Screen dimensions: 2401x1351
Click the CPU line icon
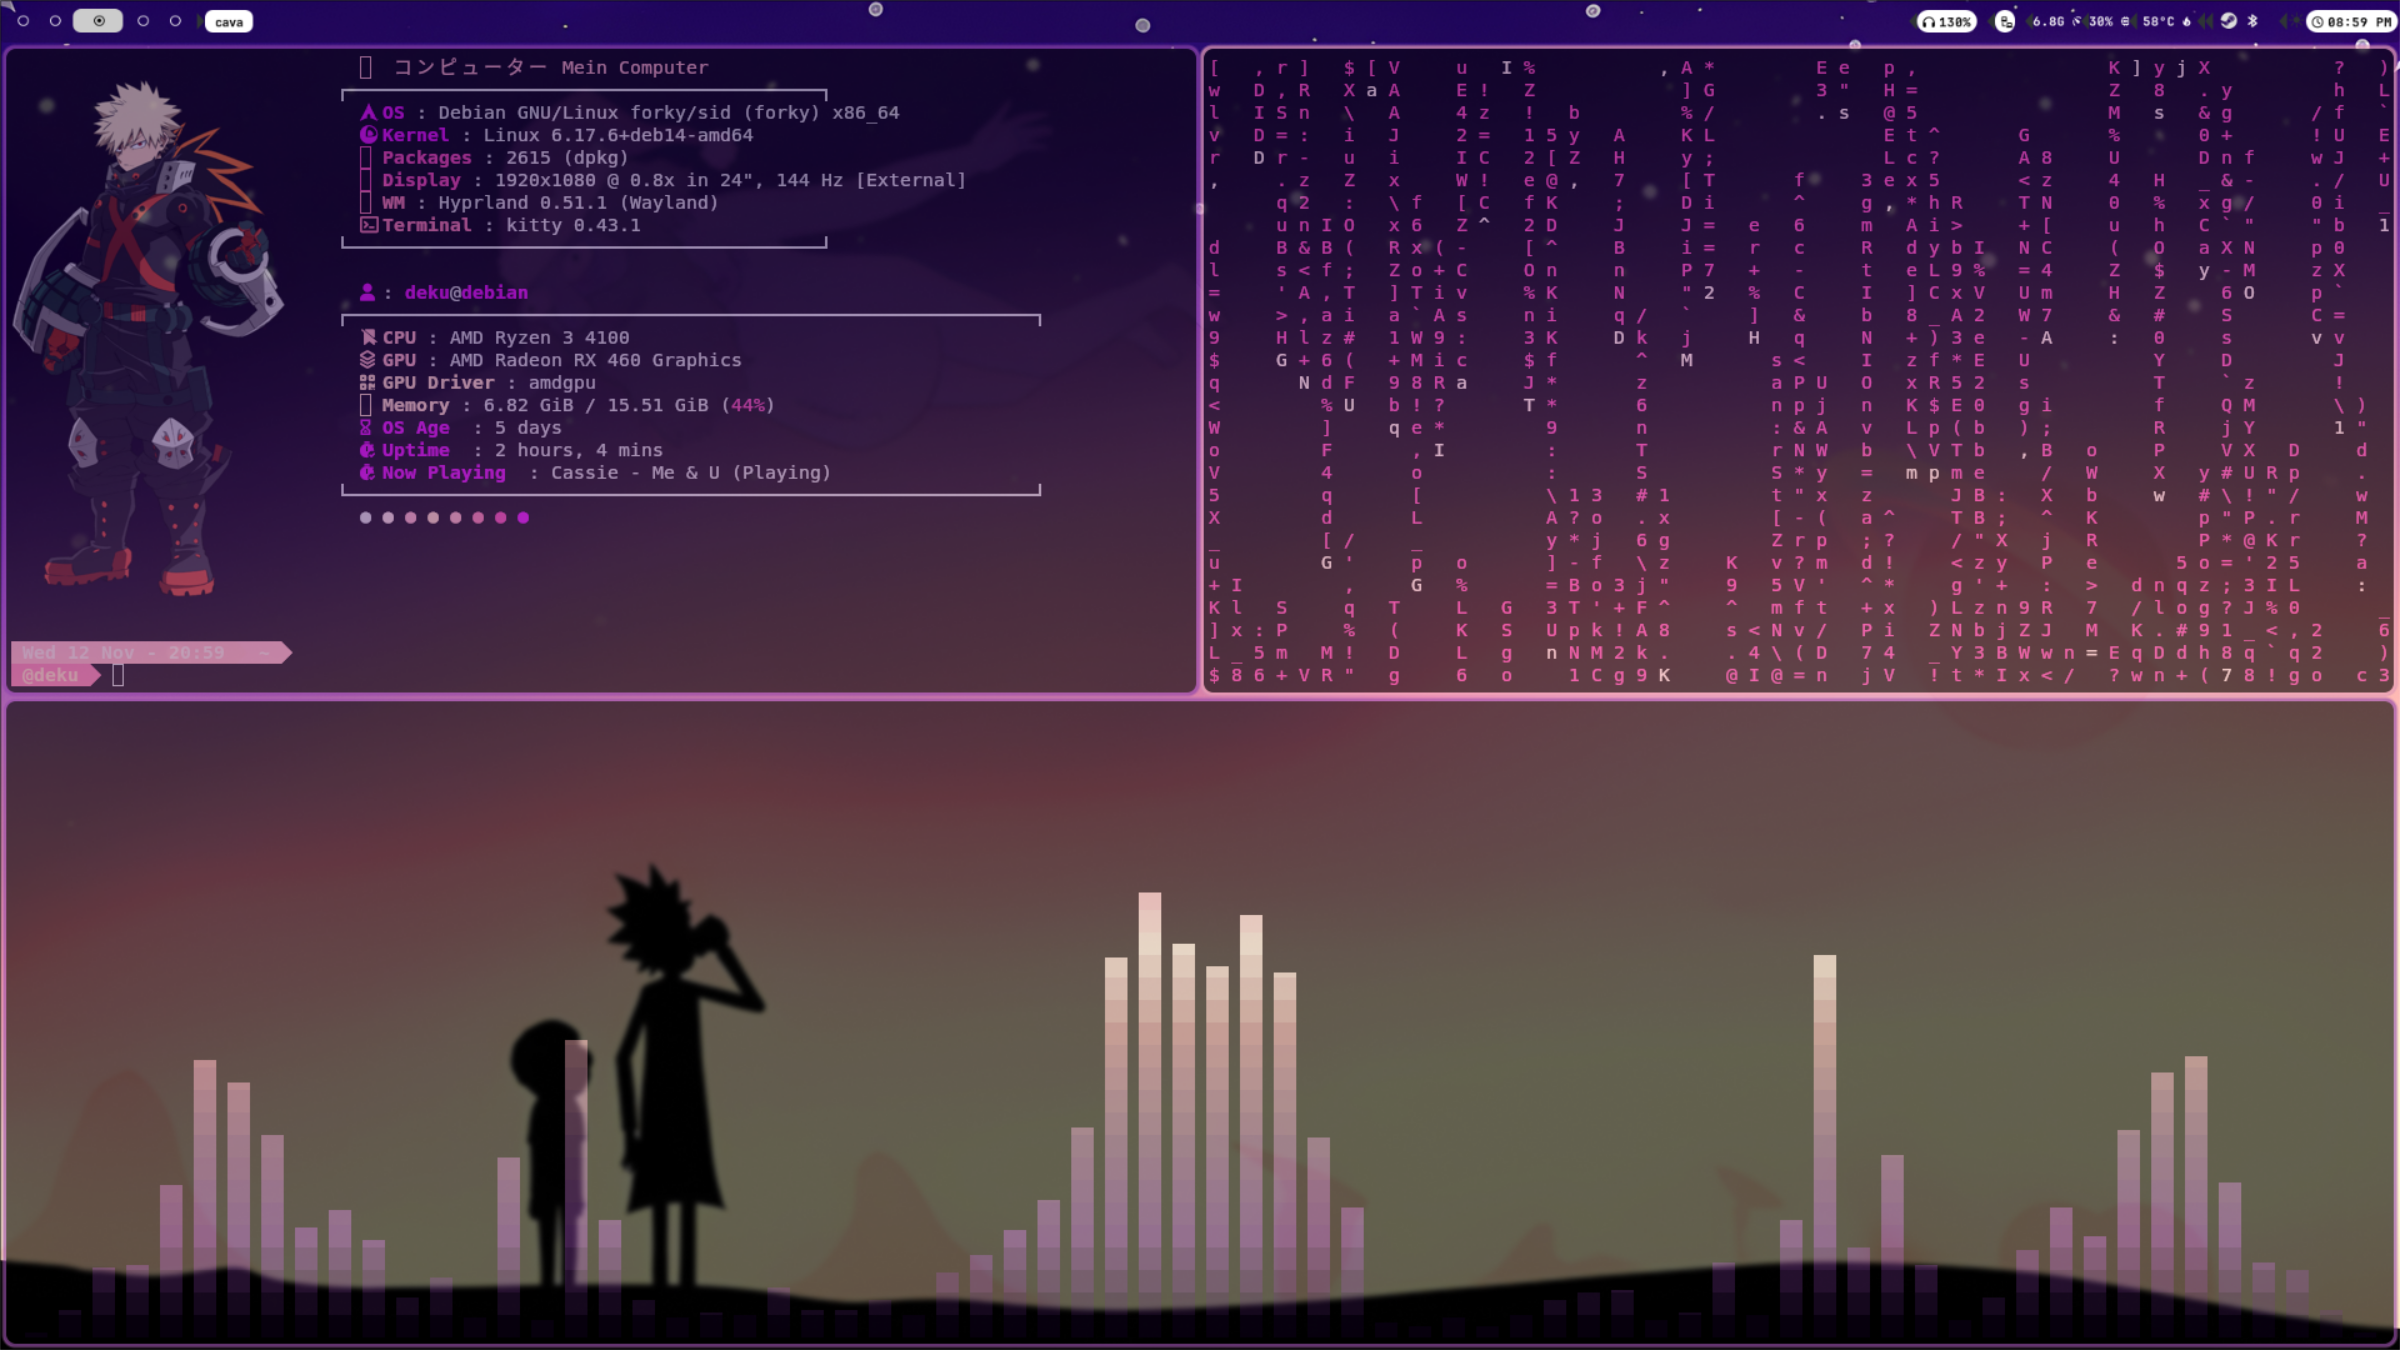point(368,338)
